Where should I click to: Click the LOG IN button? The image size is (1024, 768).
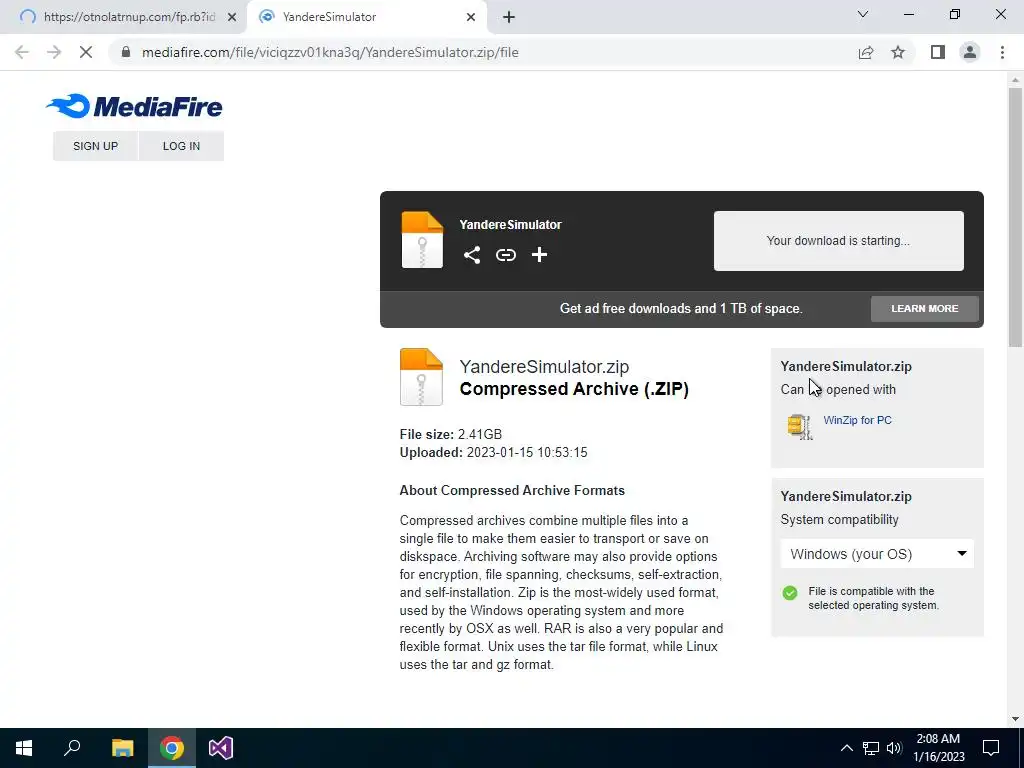click(182, 146)
